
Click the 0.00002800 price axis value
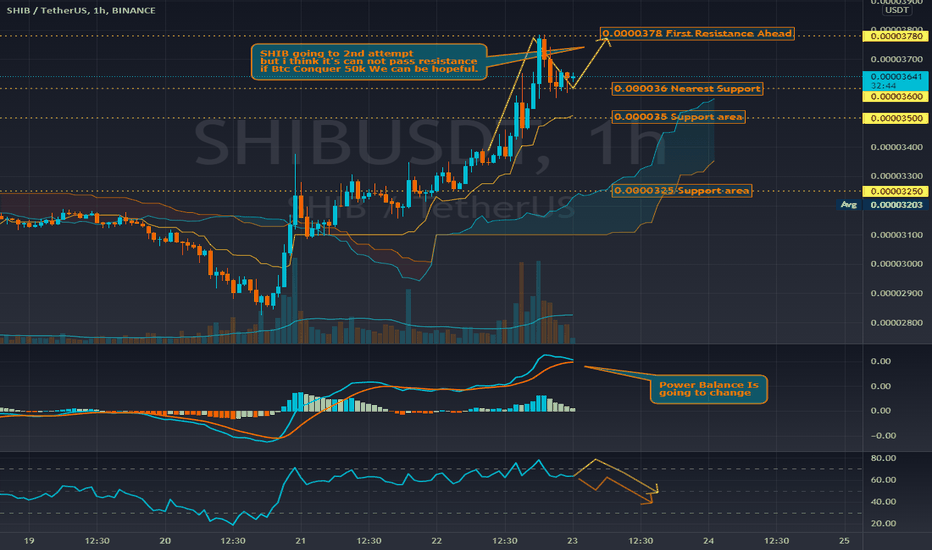click(896, 323)
